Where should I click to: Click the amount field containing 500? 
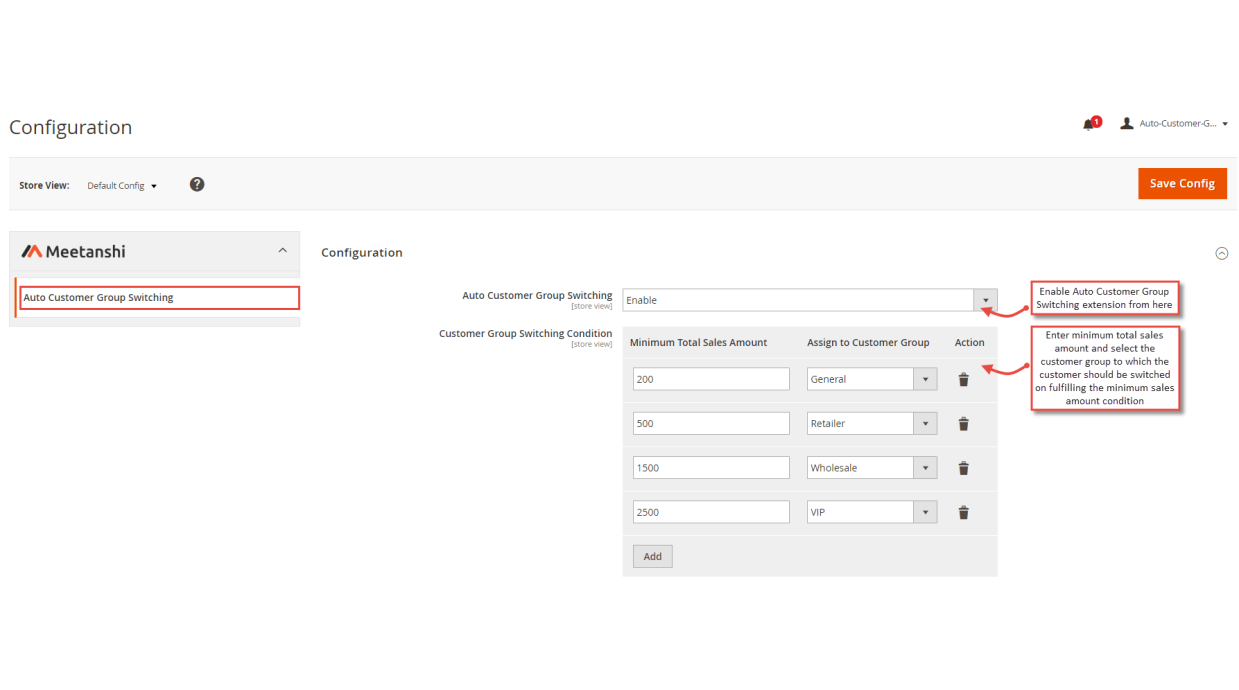click(711, 423)
